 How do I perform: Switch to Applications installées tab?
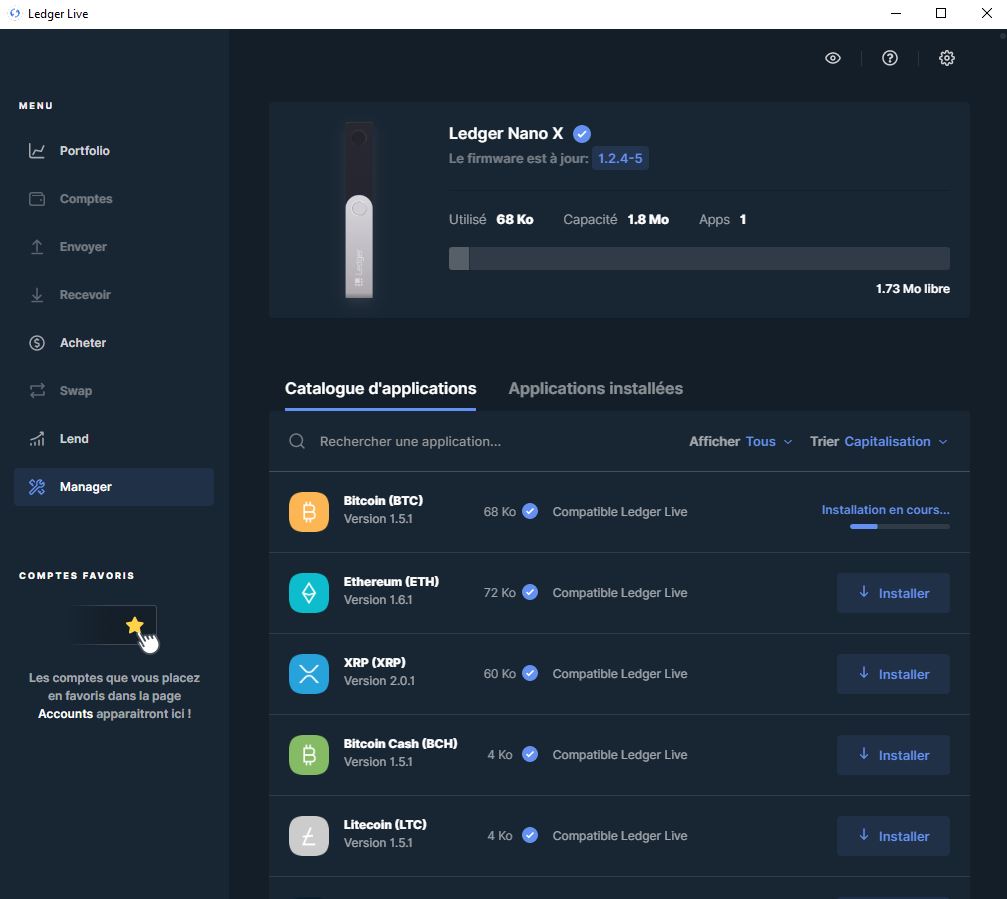coord(595,388)
